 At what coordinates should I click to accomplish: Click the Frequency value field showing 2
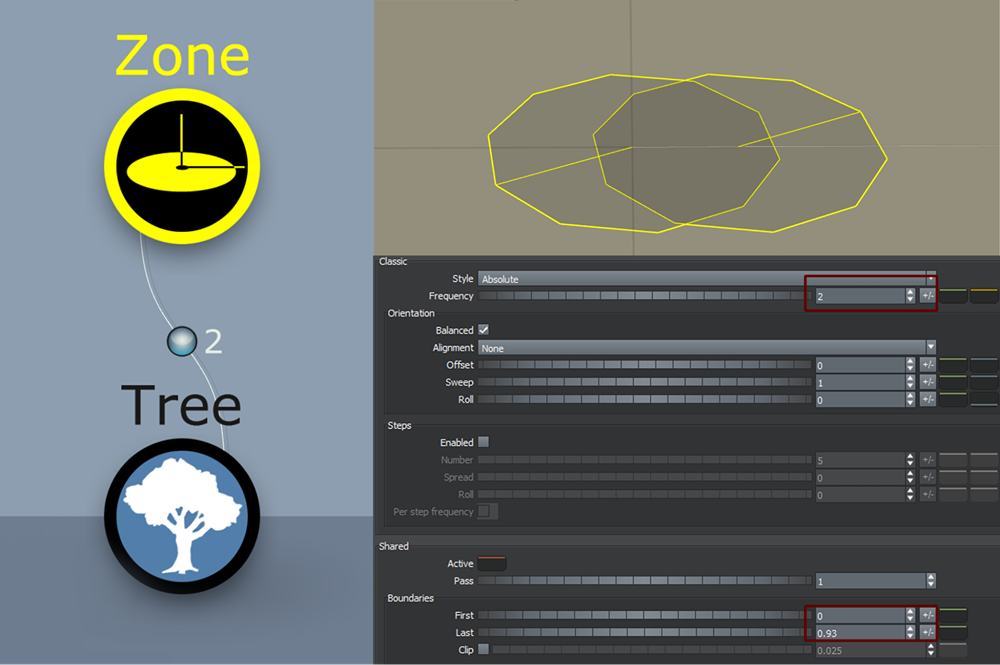860,296
